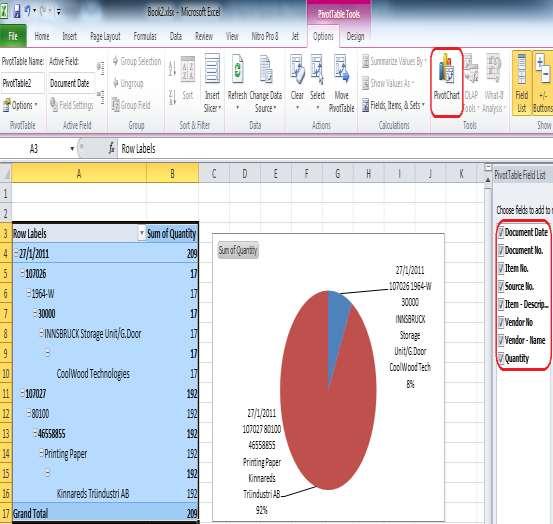Click Group Selection
Screen dimensions: 553x524
click(137, 61)
